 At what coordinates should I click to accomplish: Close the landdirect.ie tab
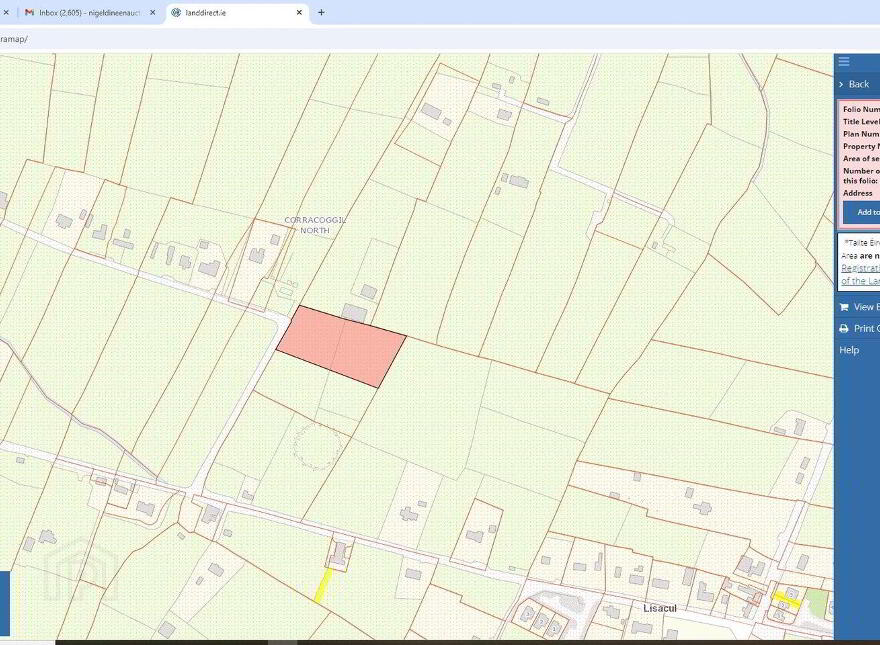299,12
